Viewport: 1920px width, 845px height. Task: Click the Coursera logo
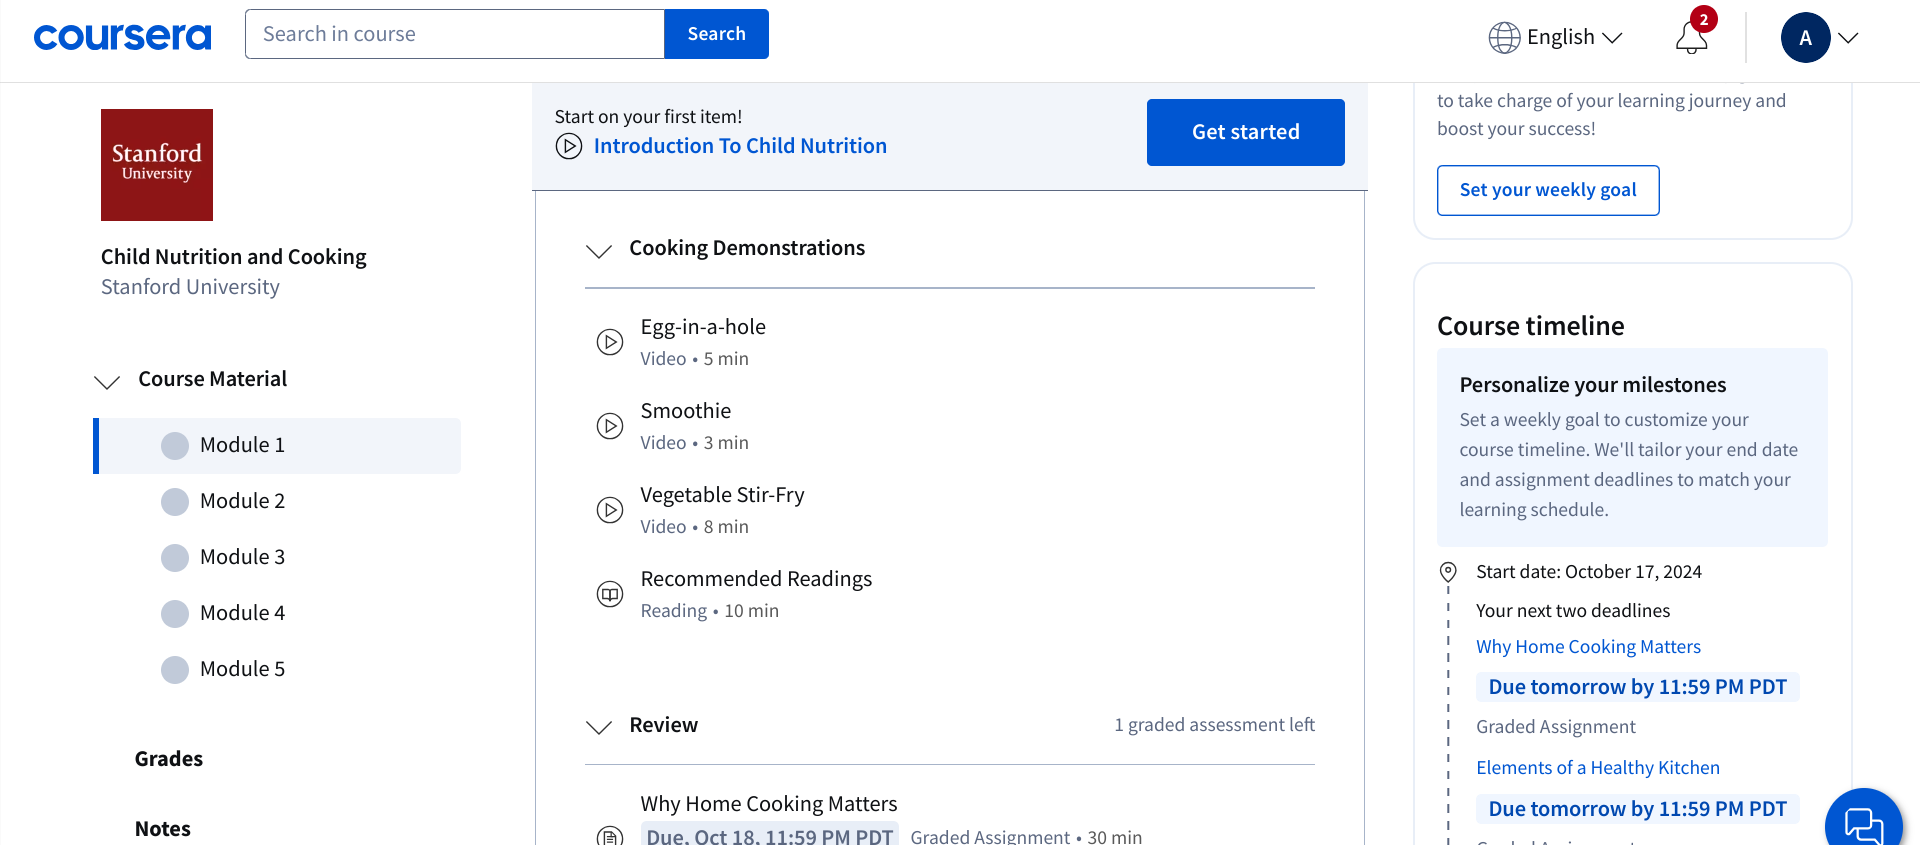pos(122,37)
